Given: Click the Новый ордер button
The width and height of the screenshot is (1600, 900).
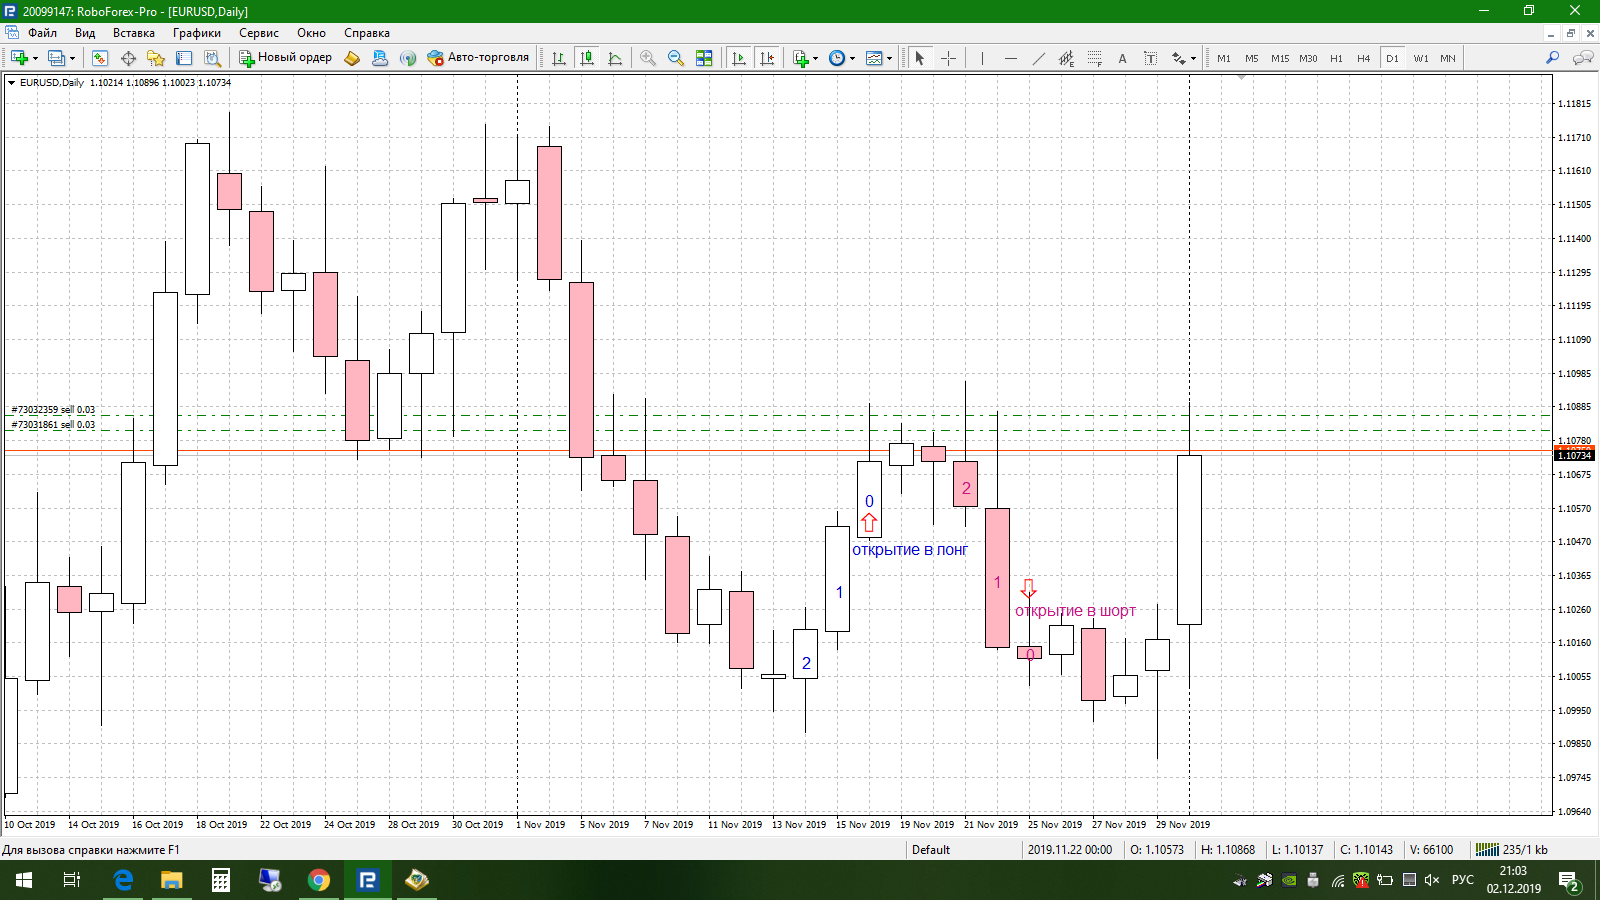Looking at the screenshot, I should [x=285, y=58].
